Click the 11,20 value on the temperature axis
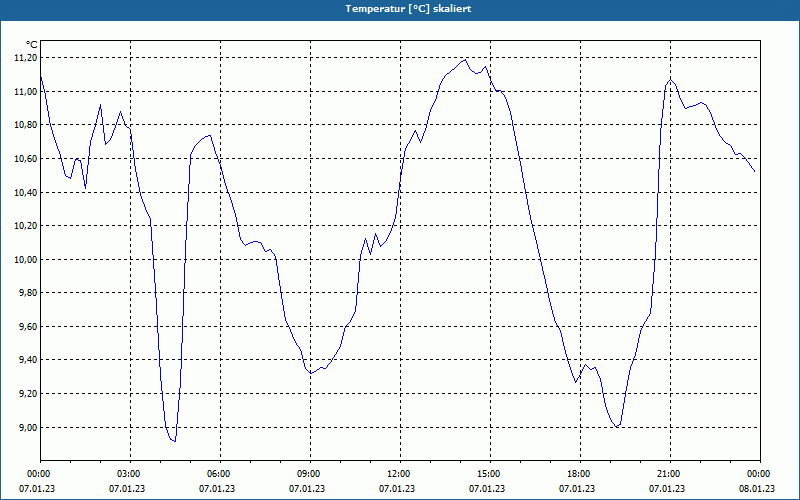Screen dimensions: 800x500 click(x=26, y=58)
